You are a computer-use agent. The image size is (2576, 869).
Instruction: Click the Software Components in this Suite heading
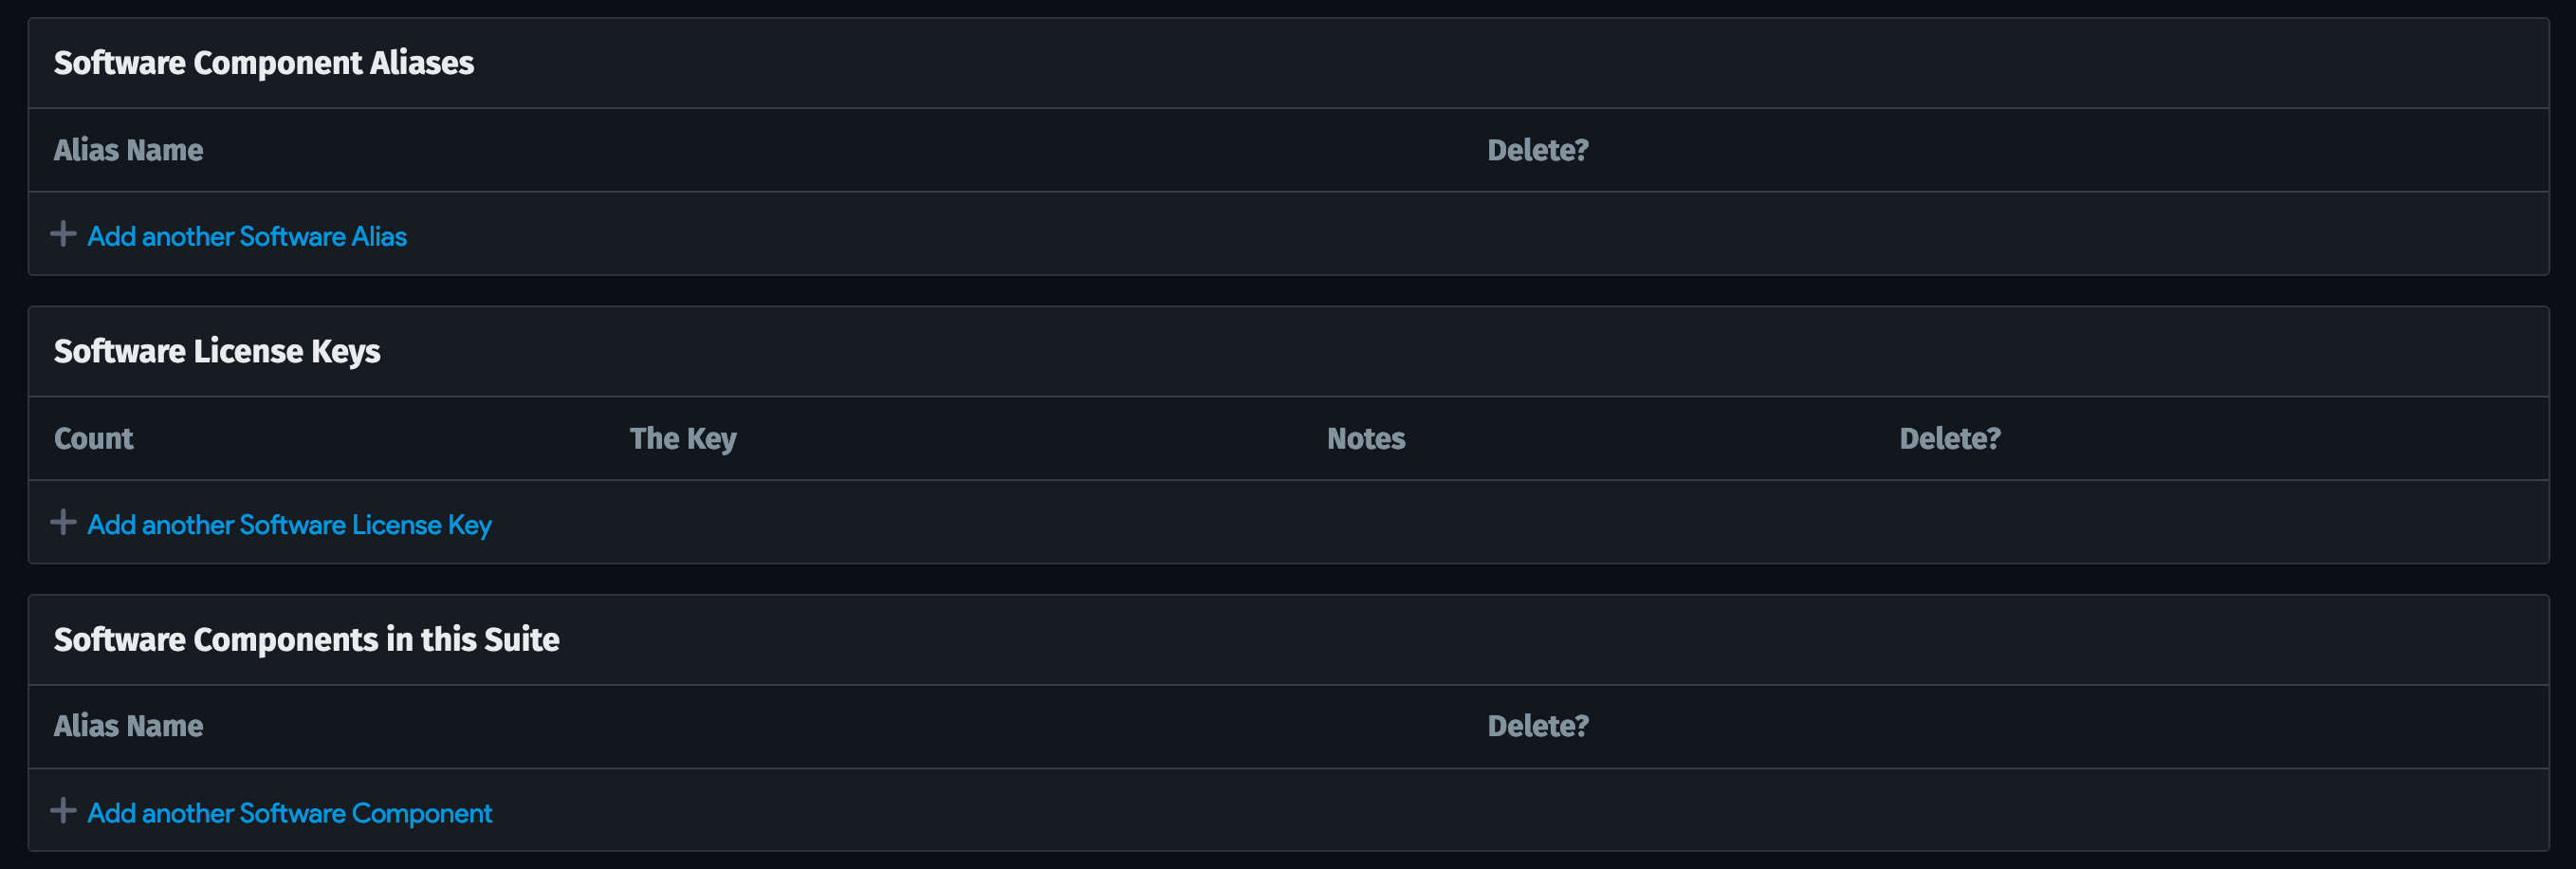point(306,639)
